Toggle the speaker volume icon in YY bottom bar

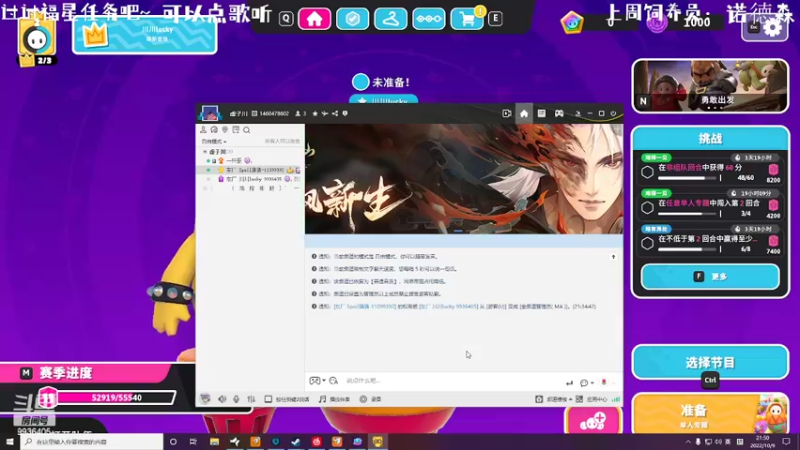(x=222, y=399)
